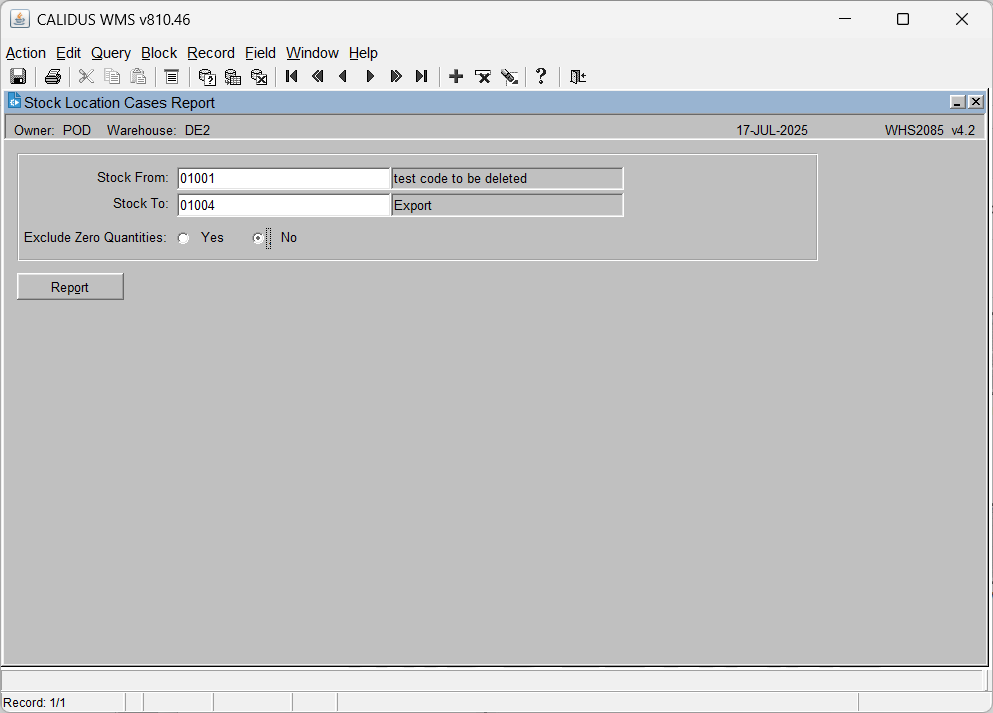Viewport: 993px width, 713px height.
Task: Click the Stock To input field
Action: (283, 205)
